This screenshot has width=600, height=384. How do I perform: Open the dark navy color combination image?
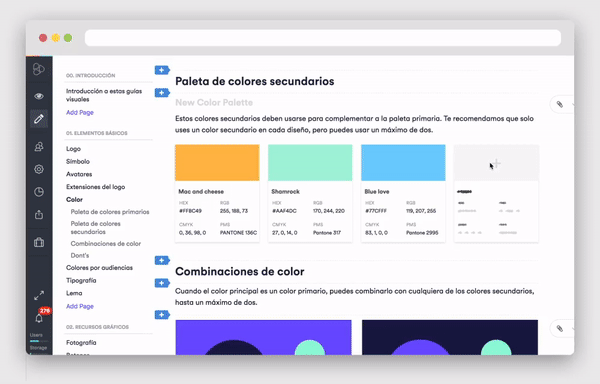(450, 337)
